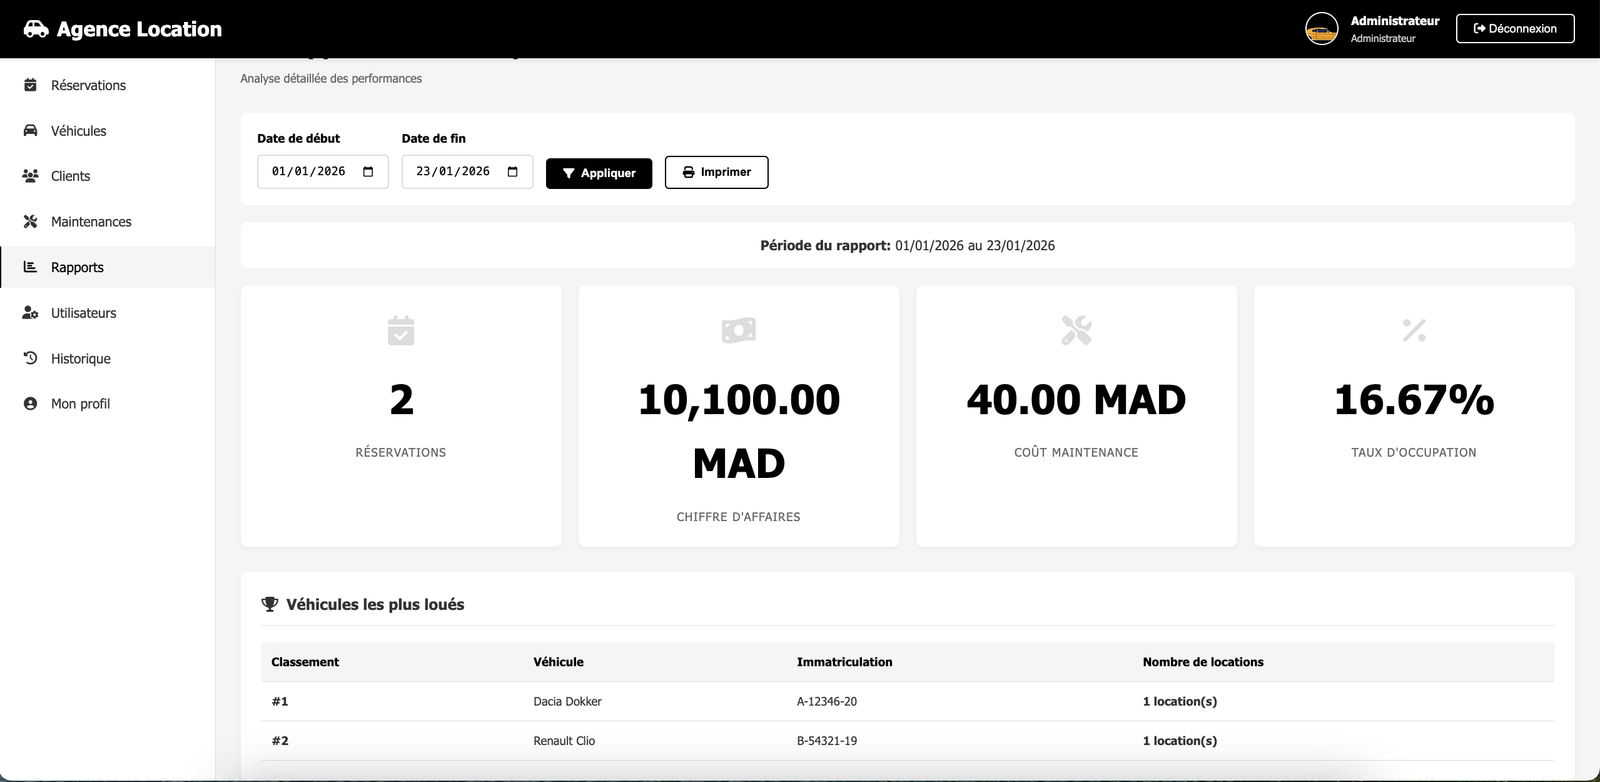Select the Rapports menu entry
The width and height of the screenshot is (1600, 782).
107,267
